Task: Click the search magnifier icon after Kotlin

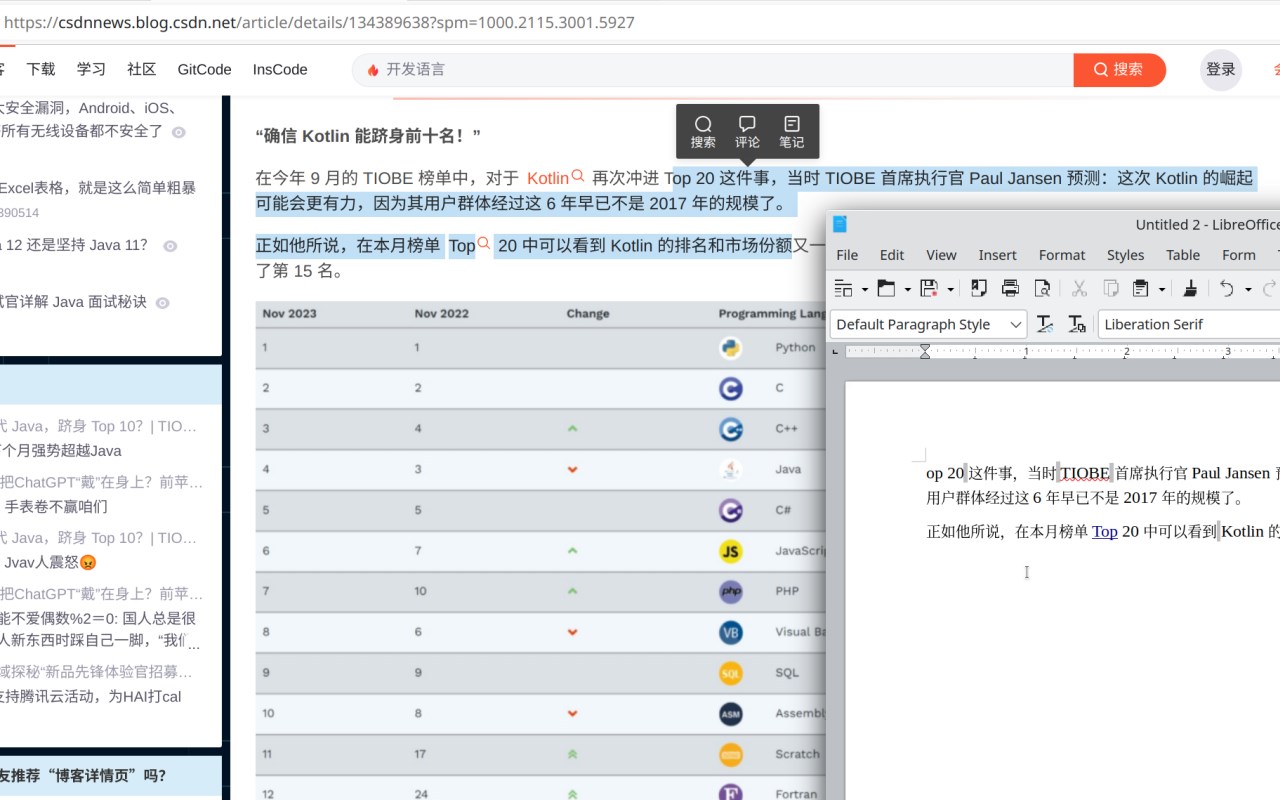Action: [x=578, y=176]
